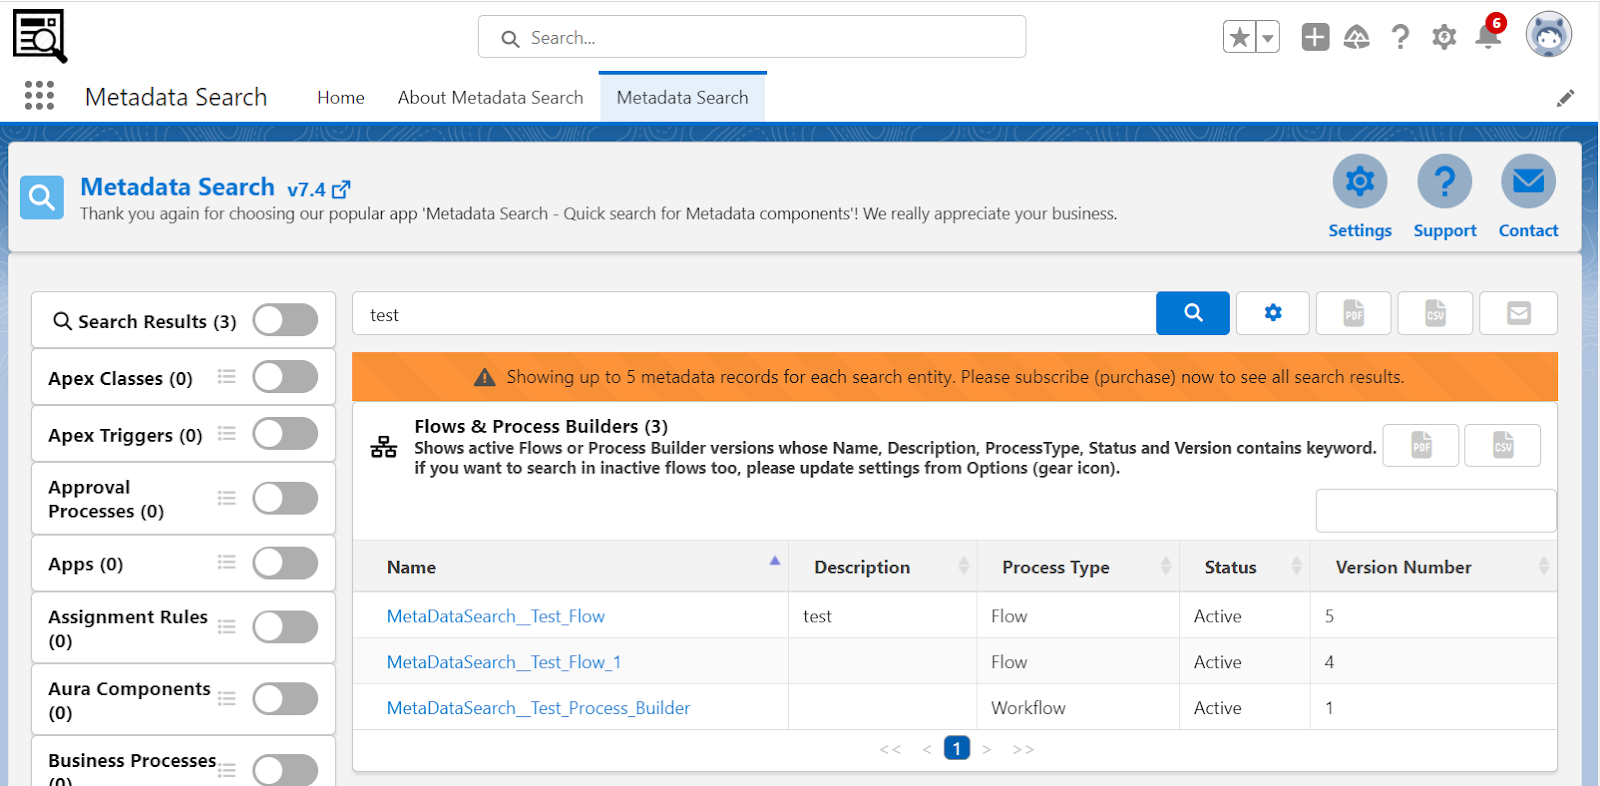Image resolution: width=1600 pixels, height=786 pixels.
Task: Open the user profile avatar
Action: click(1548, 35)
